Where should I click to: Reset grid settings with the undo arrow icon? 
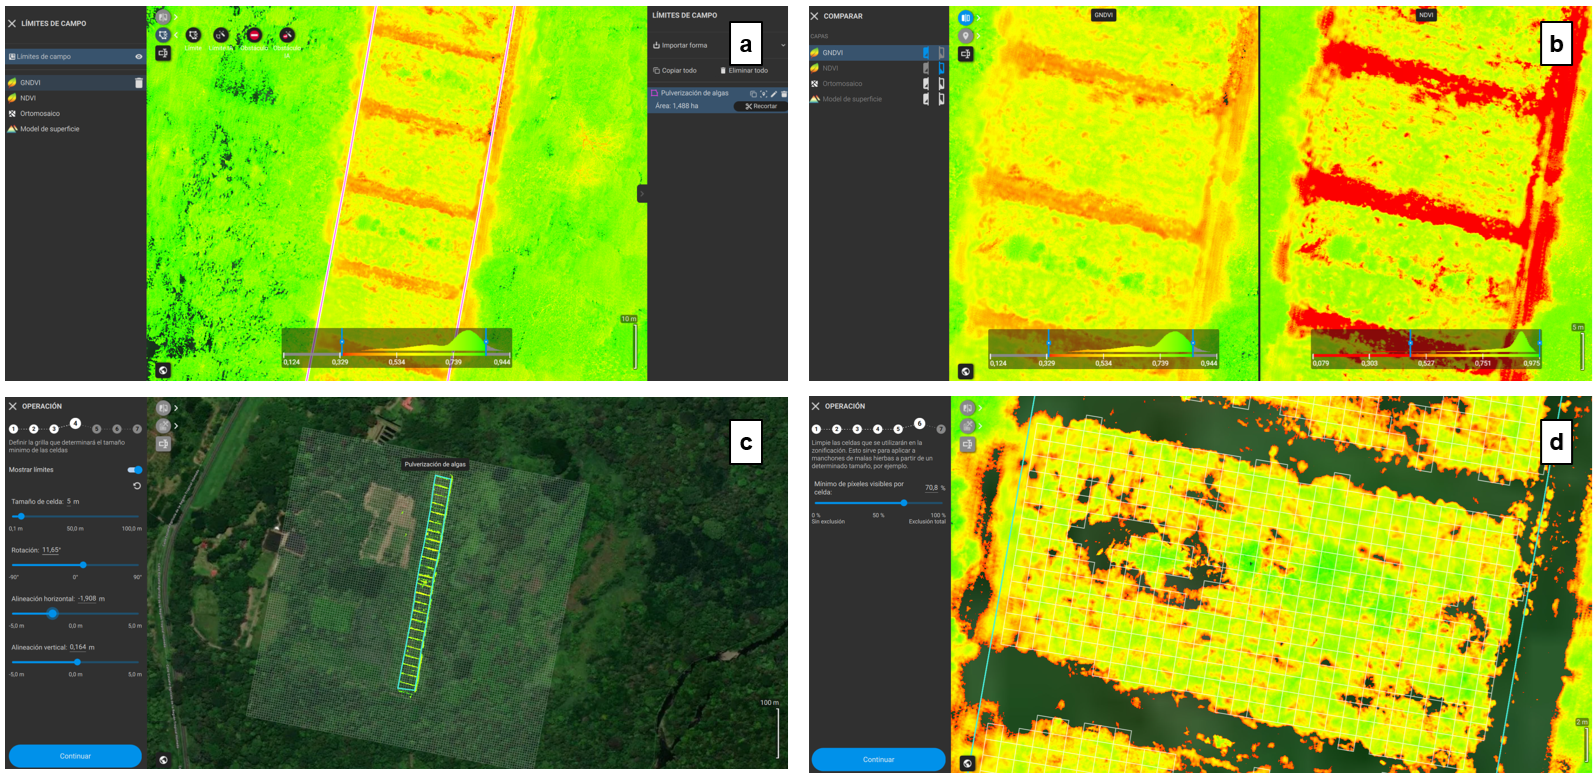pos(137,486)
